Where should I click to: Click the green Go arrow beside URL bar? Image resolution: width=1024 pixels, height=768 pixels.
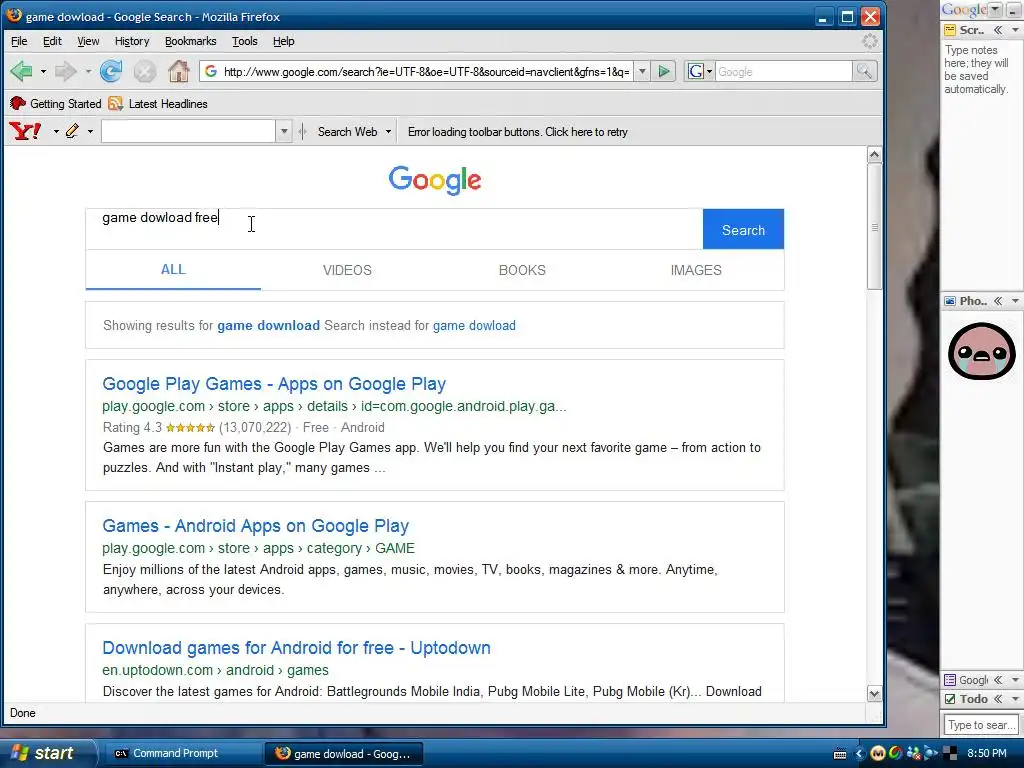pos(664,71)
